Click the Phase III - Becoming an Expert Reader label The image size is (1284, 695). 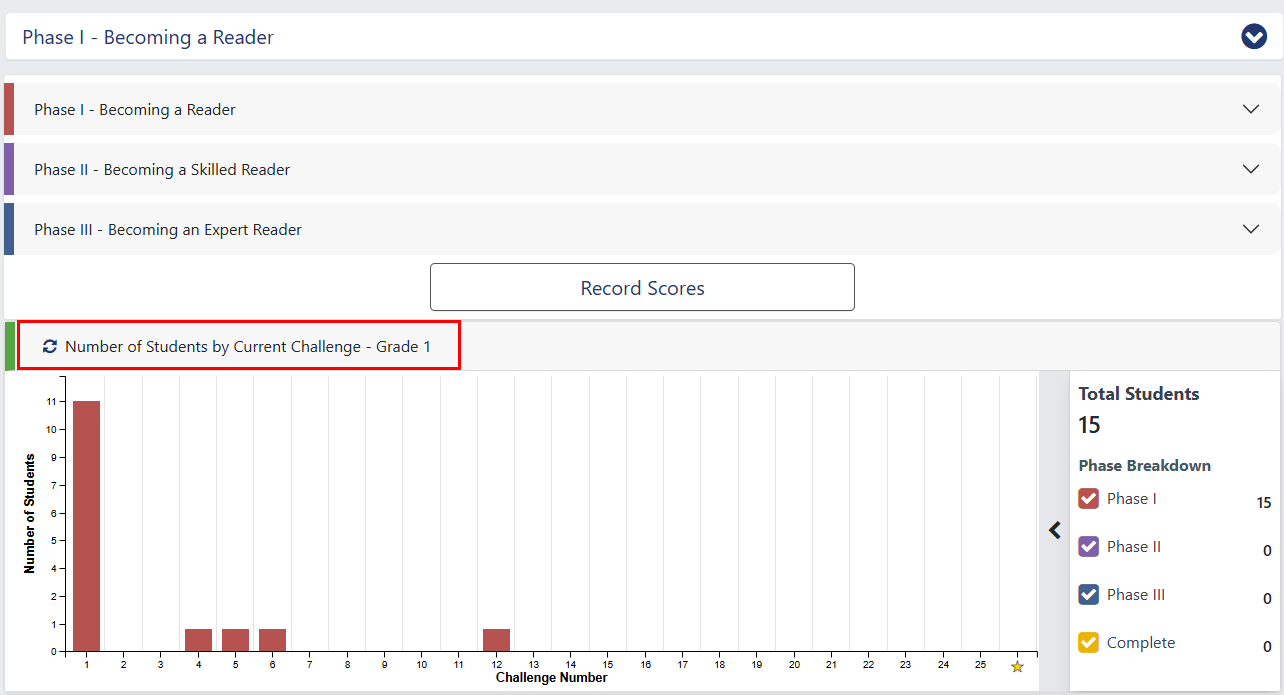(x=168, y=229)
